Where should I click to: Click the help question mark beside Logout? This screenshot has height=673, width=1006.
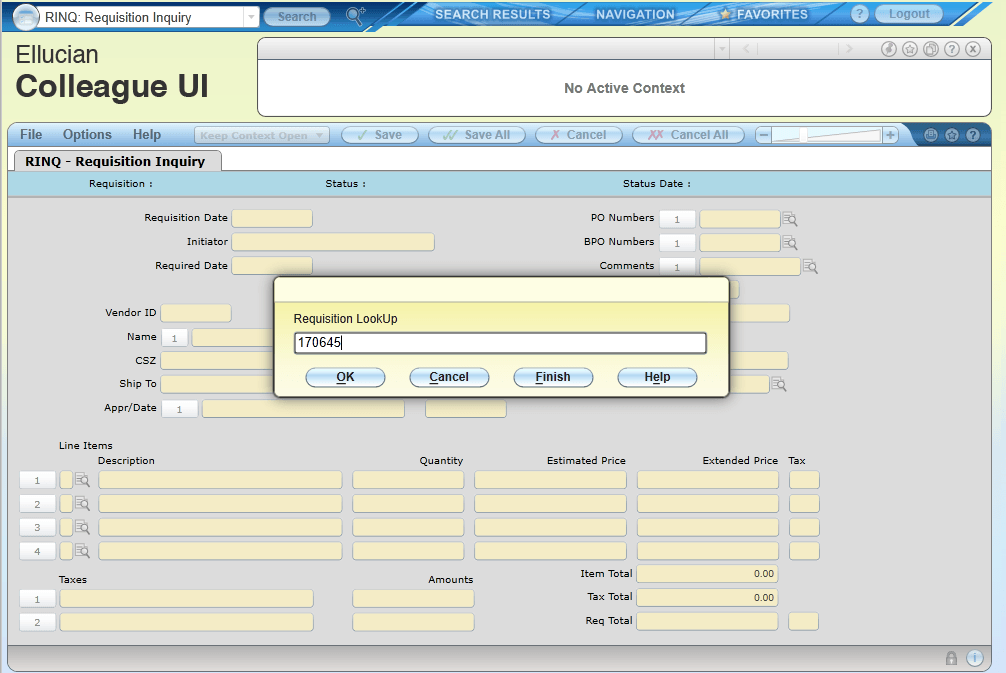[859, 15]
